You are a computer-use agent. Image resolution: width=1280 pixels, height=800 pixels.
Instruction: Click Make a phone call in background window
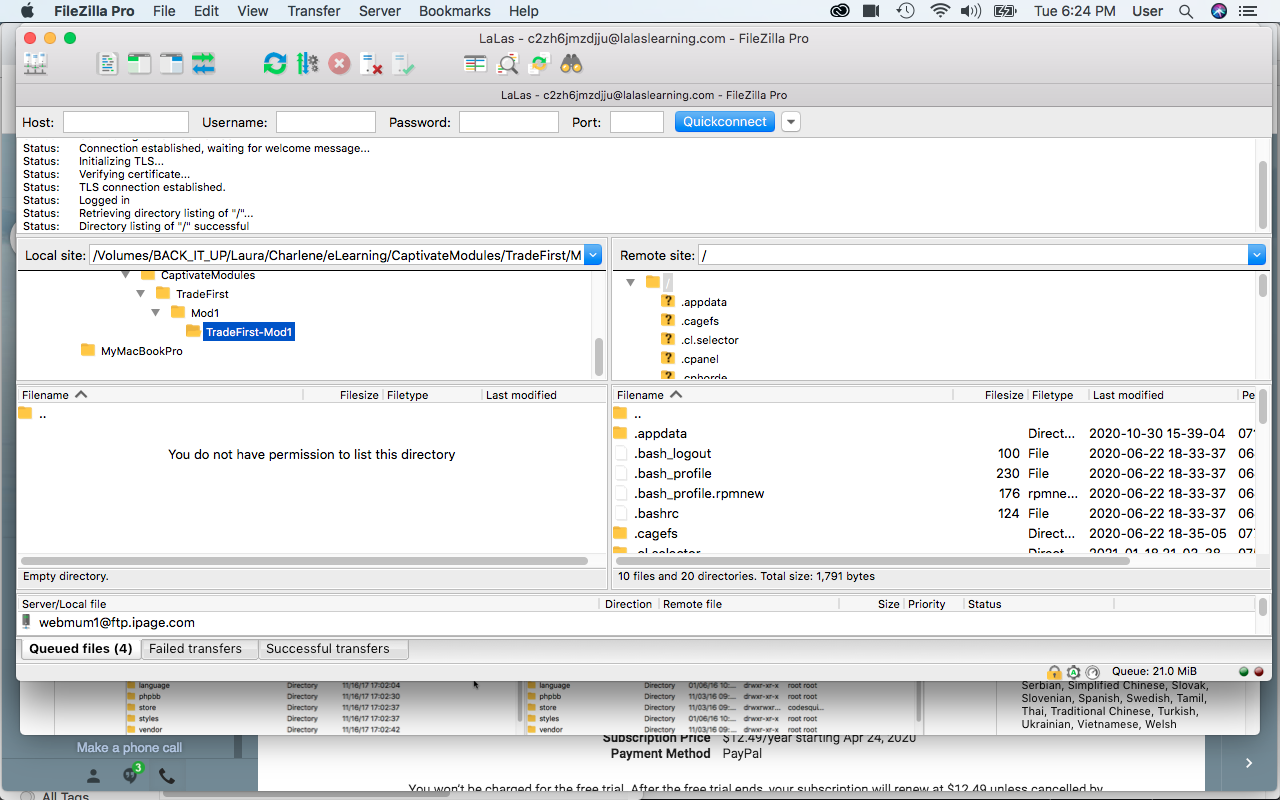click(130, 748)
